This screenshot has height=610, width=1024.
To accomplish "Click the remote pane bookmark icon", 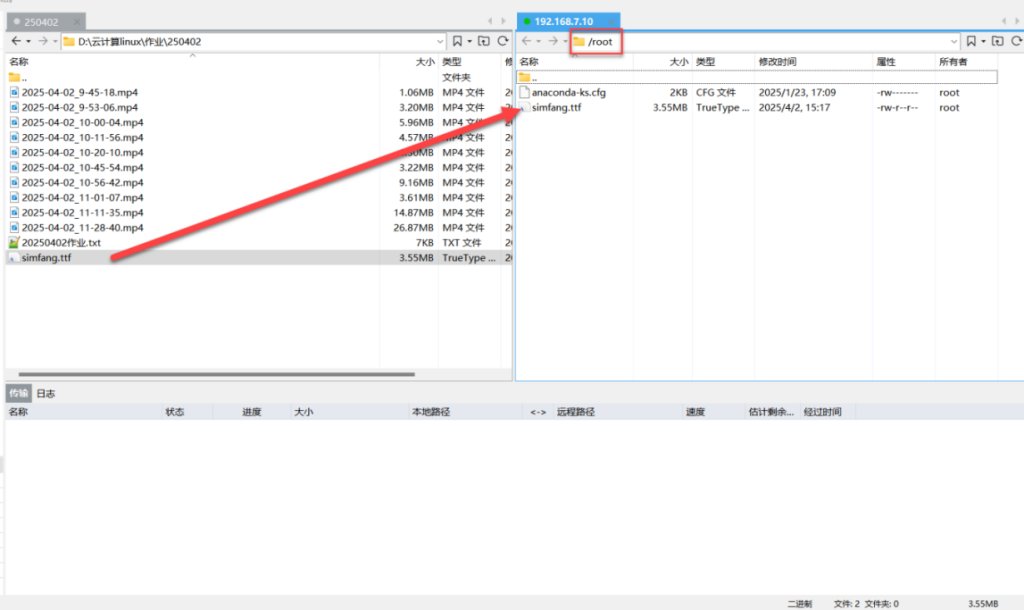I will click(969, 41).
